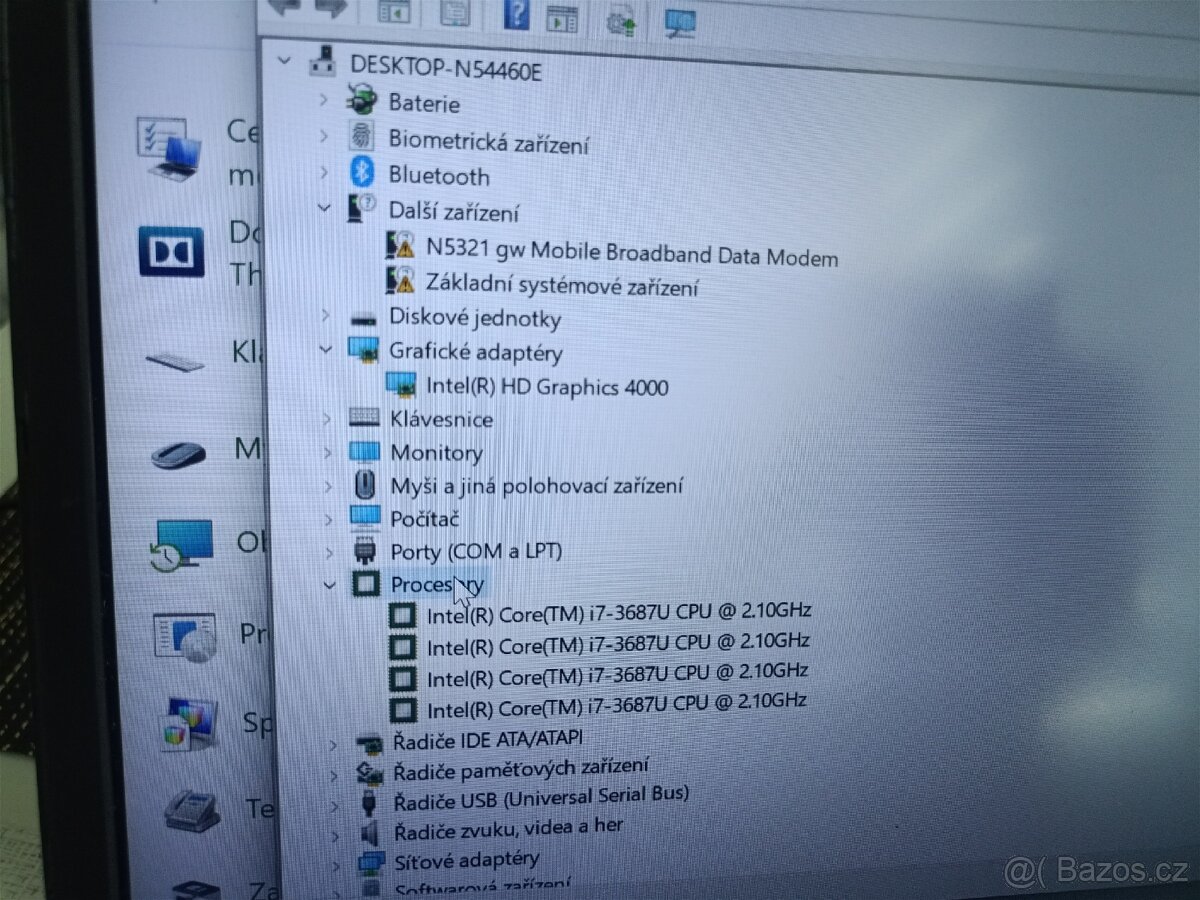Image resolution: width=1200 pixels, height=900 pixels.
Task: Select Řadiče USB (Universal Serial Bus) label
Action: [541, 799]
